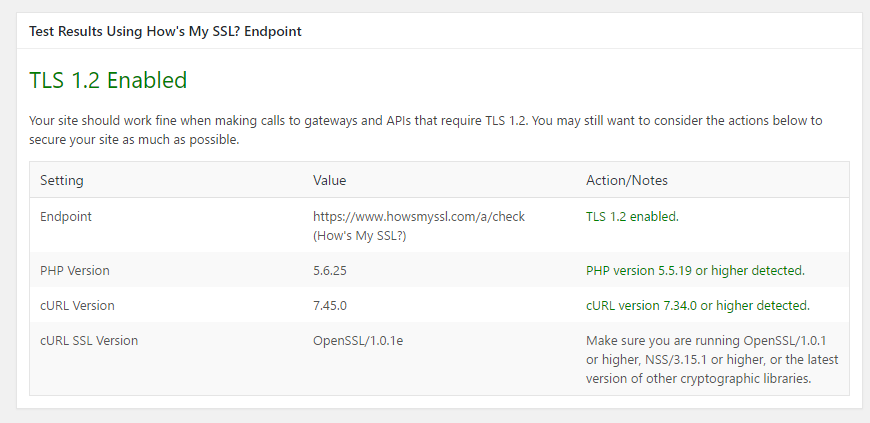Click the PHP version value 5.6.25

coord(332,271)
